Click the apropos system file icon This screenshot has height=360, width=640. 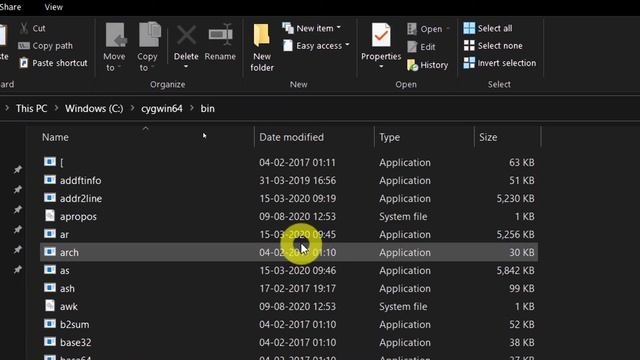tap(50, 216)
